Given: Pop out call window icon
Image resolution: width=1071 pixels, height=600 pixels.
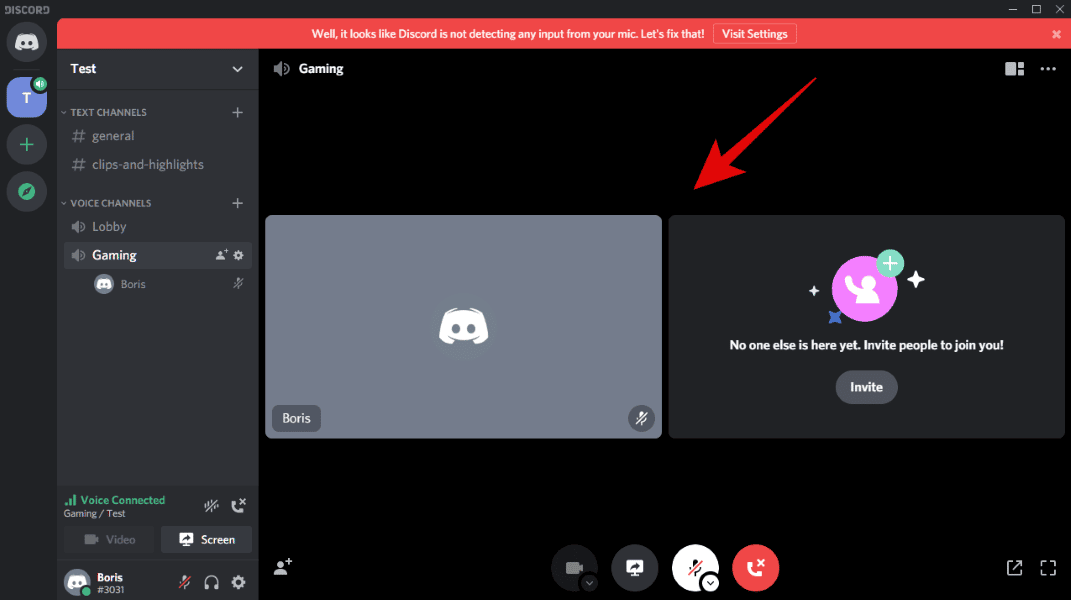Looking at the screenshot, I should [1014, 567].
